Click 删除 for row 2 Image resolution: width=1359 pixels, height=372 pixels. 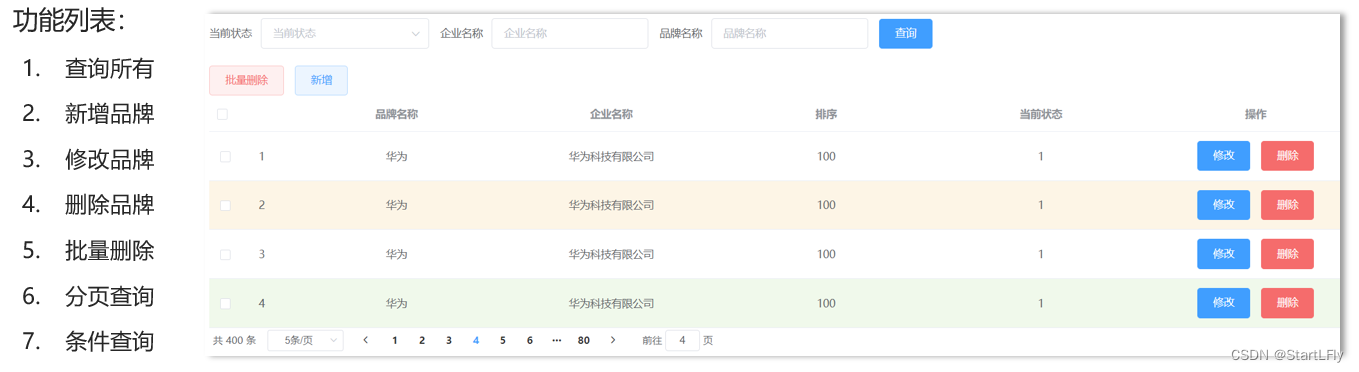coord(1287,205)
